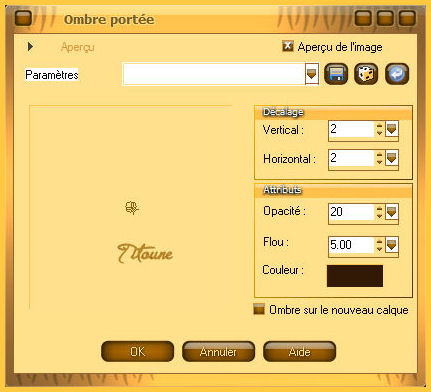Open the Vertical offset slider drop arrow

392,129
